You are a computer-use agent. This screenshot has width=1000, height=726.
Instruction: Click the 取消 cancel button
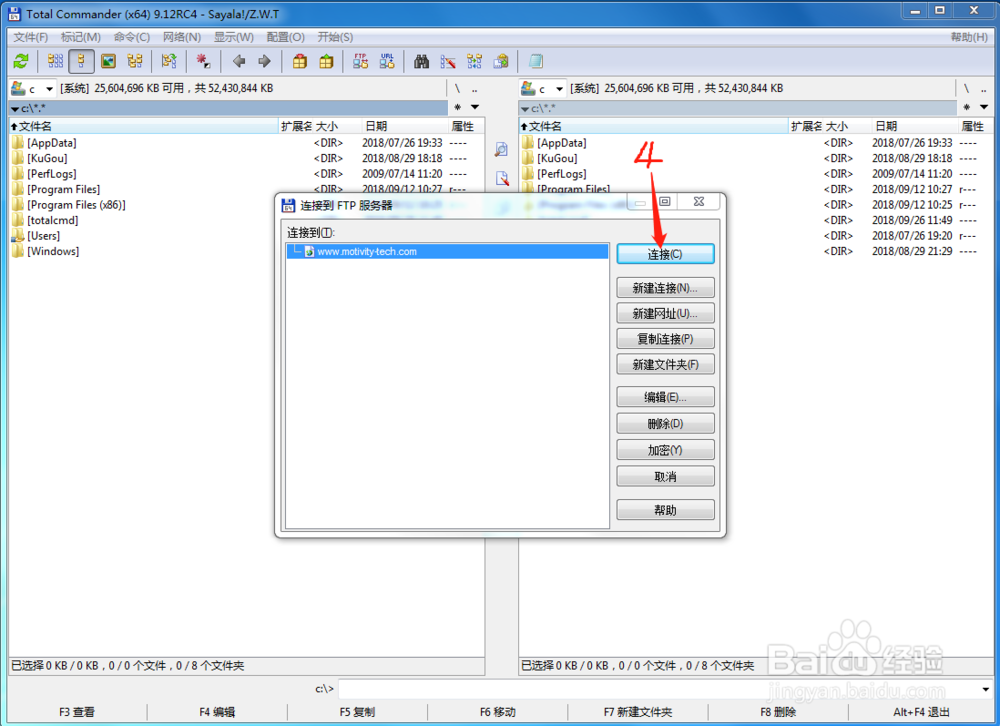pyautogui.click(x=665, y=477)
